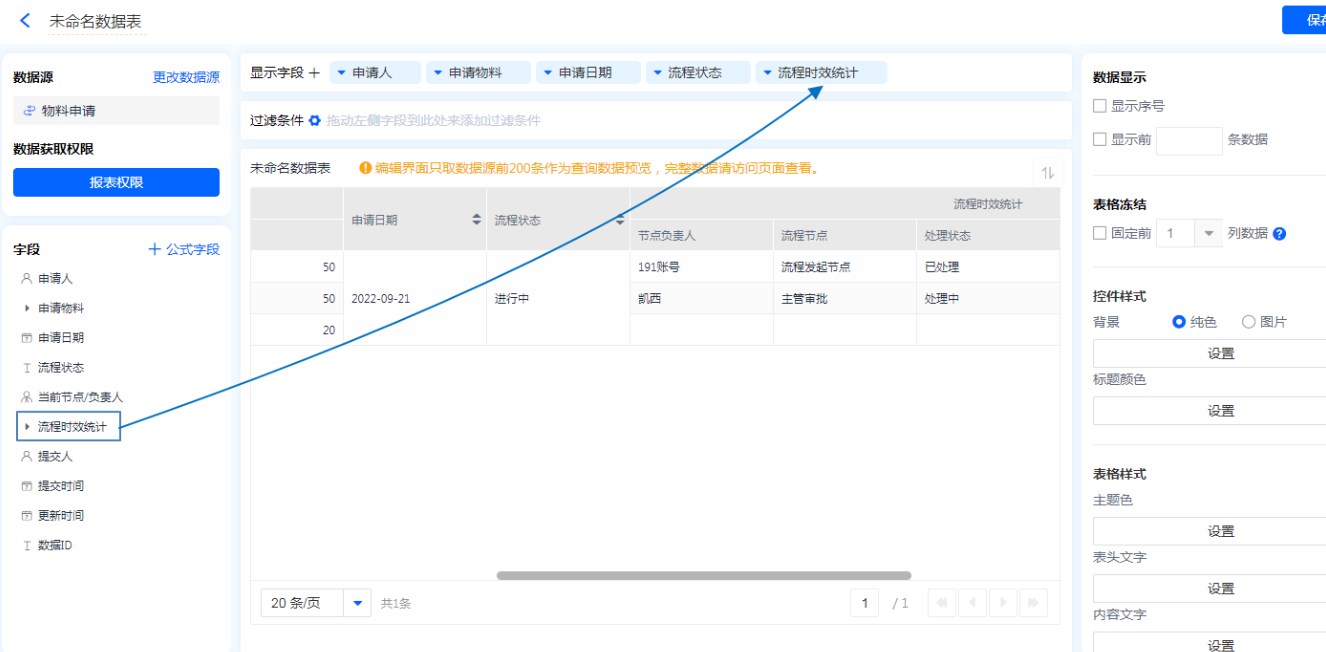
Task: Click the back arrow icon
Action: pyautogui.click(x=25, y=21)
